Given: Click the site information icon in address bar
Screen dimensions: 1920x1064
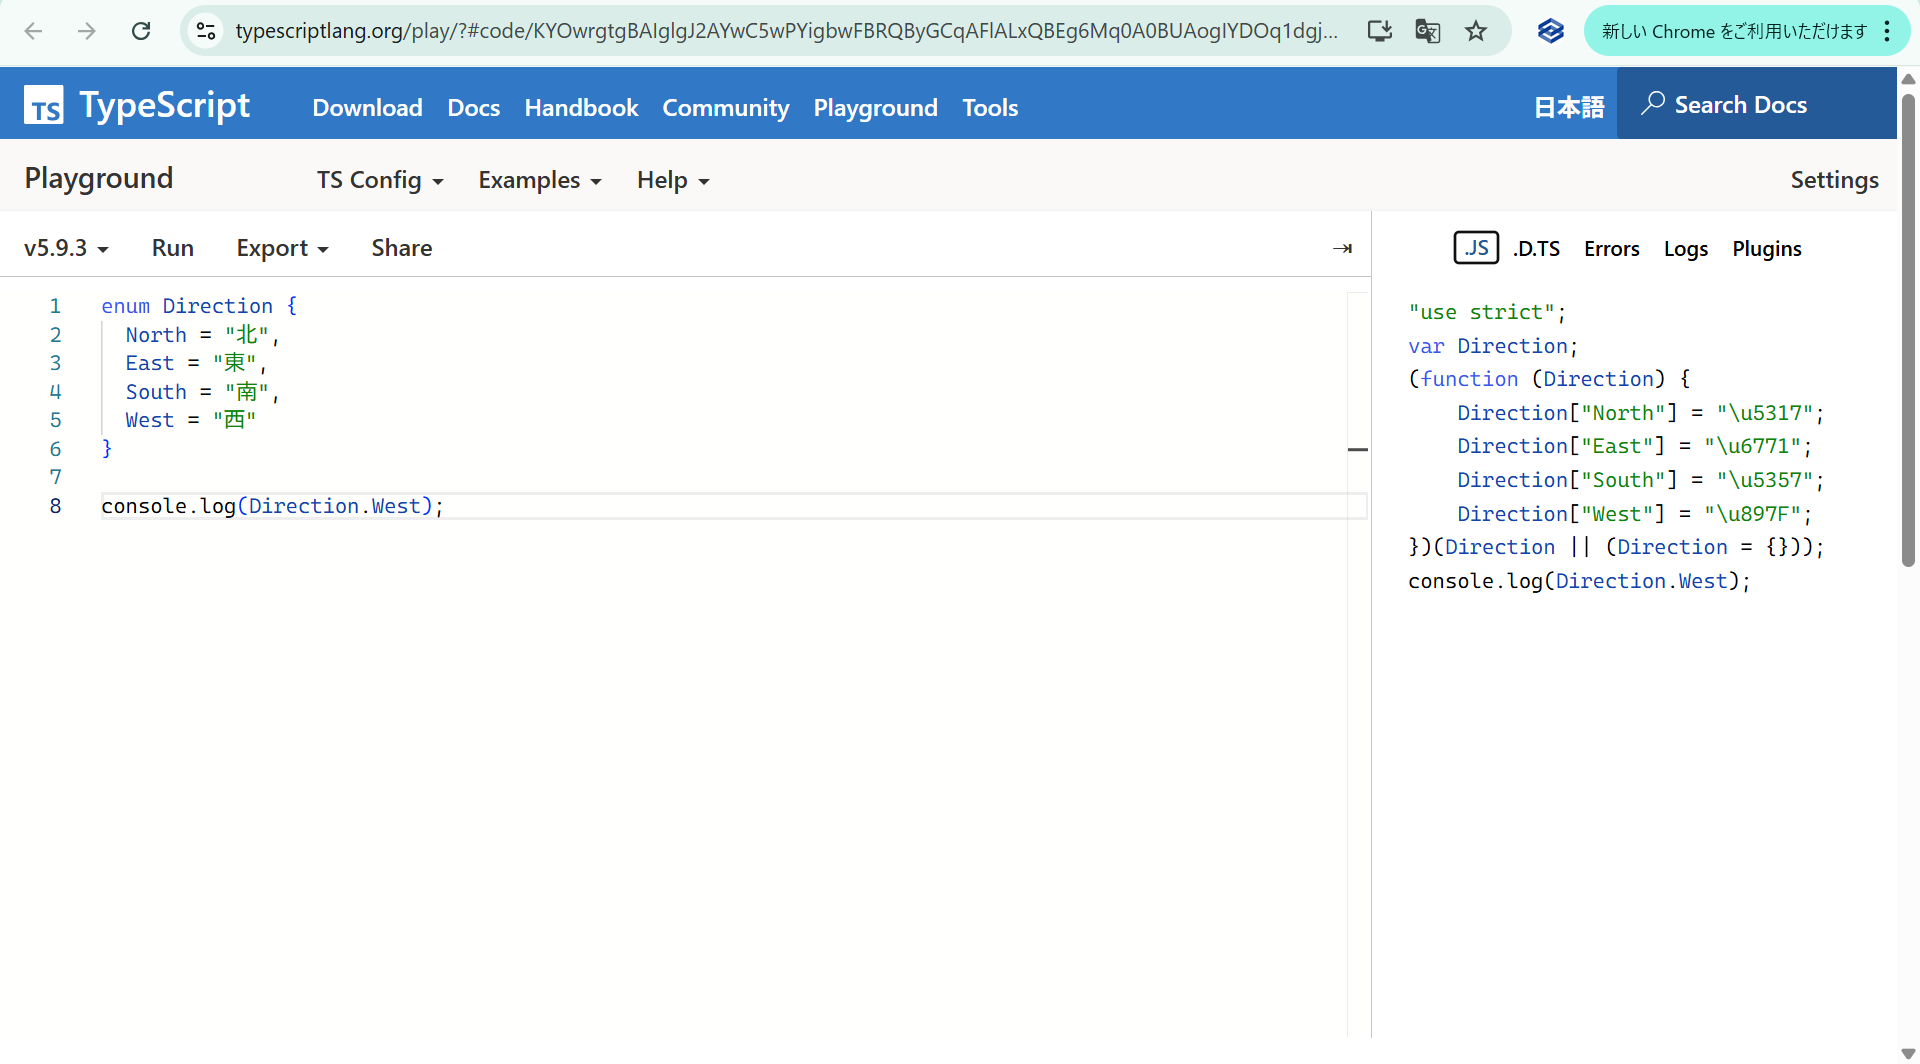Looking at the screenshot, I should click(206, 31).
